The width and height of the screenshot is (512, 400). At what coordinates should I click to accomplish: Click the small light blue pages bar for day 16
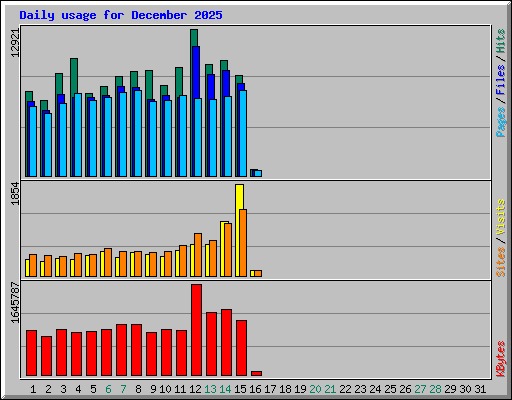(x=258, y=174)
